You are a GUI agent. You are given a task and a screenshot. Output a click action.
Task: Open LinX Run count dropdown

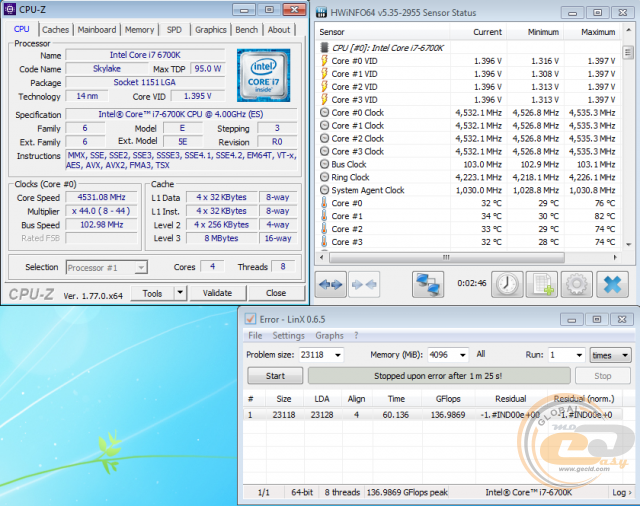coord(579,355)
